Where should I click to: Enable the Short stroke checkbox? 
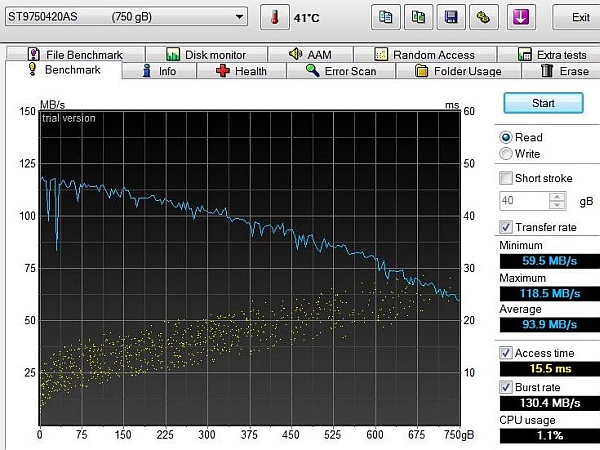(x=506, y=178)
